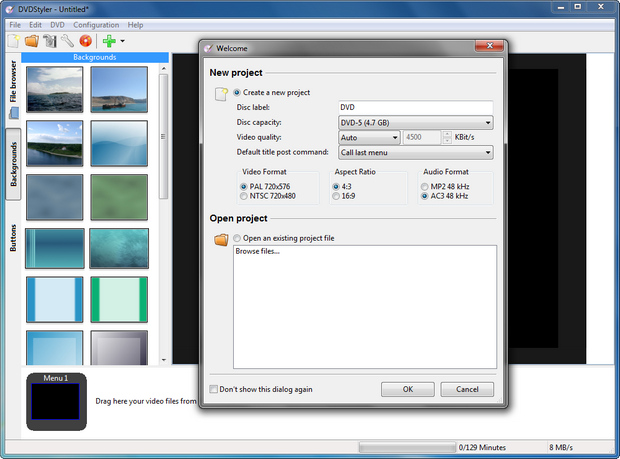Screen dimensions: 620x459
Task: Click 8 MB/s in status bar
Action: [561, 448]
